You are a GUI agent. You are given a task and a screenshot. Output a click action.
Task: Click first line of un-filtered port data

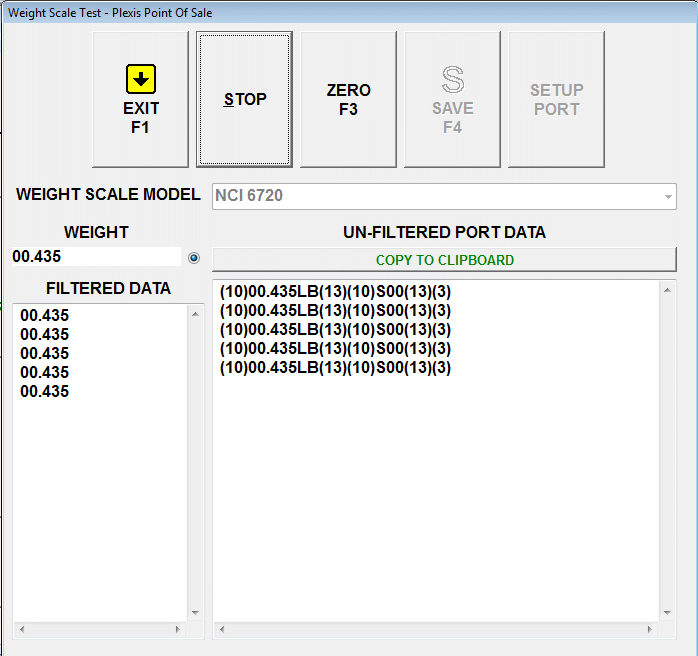[335, 292]
